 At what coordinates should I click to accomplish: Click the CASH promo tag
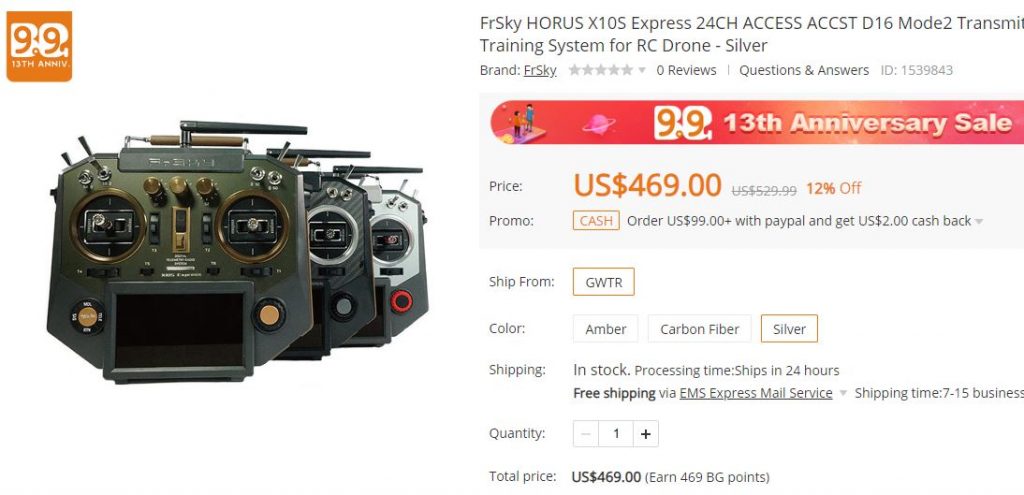[x=596, y=221]
